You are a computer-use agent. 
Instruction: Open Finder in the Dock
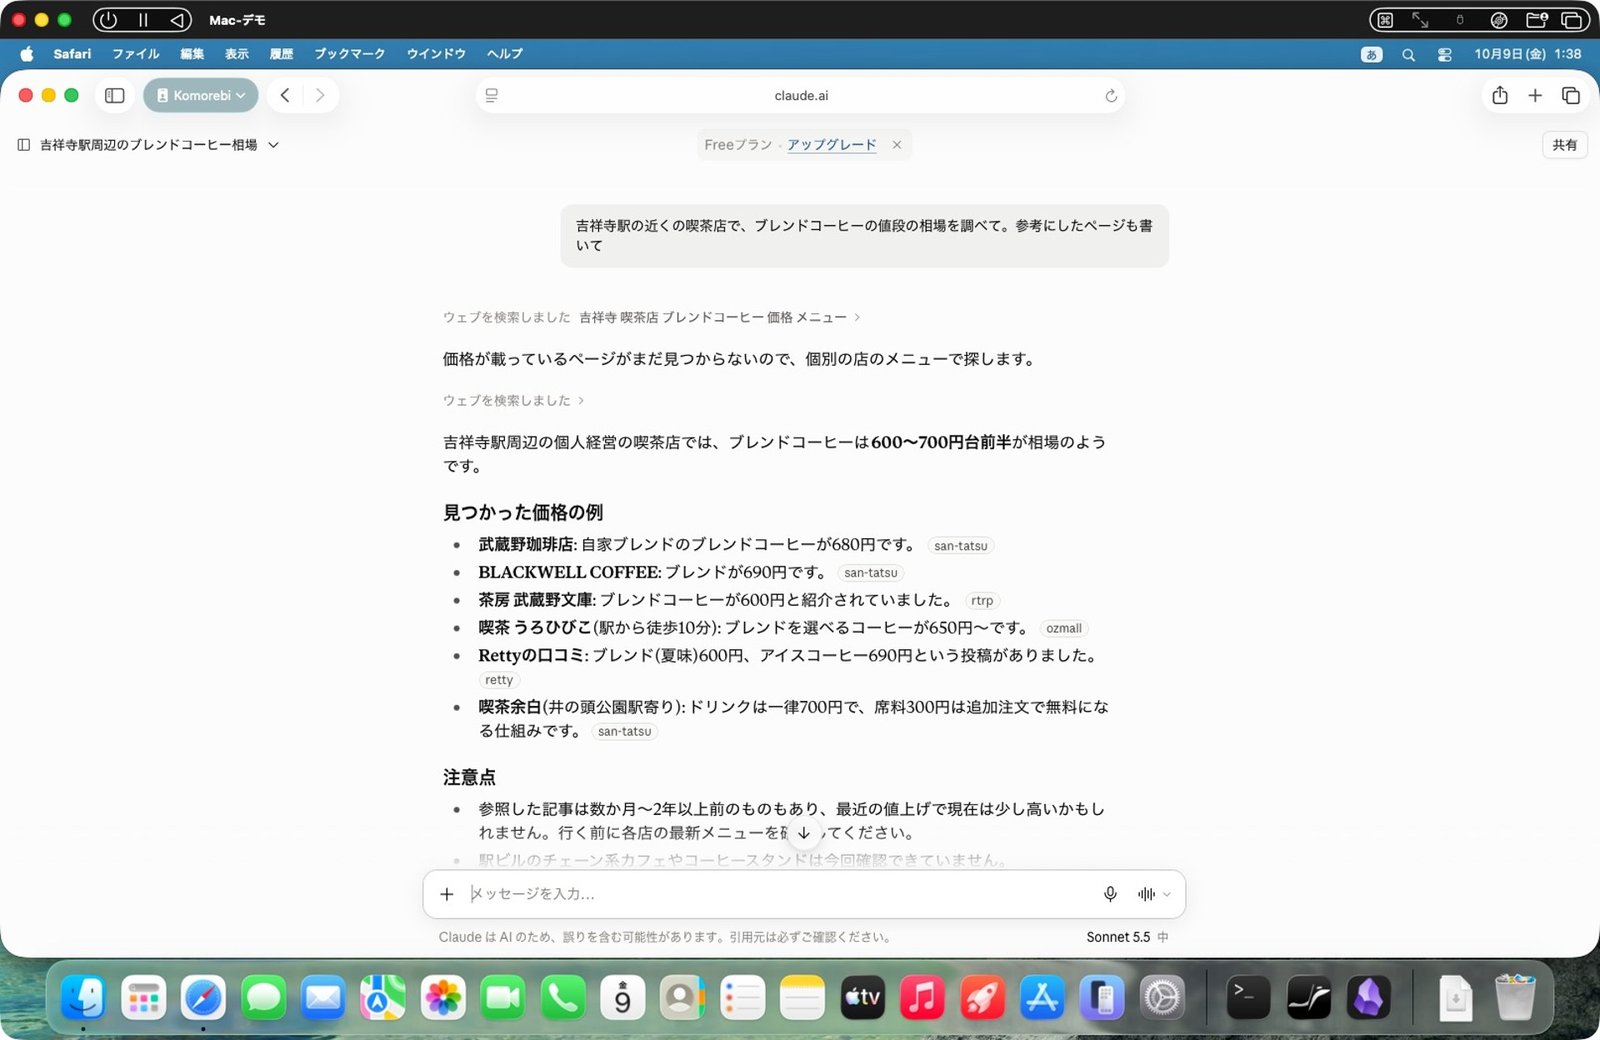[x=83, y=997]
